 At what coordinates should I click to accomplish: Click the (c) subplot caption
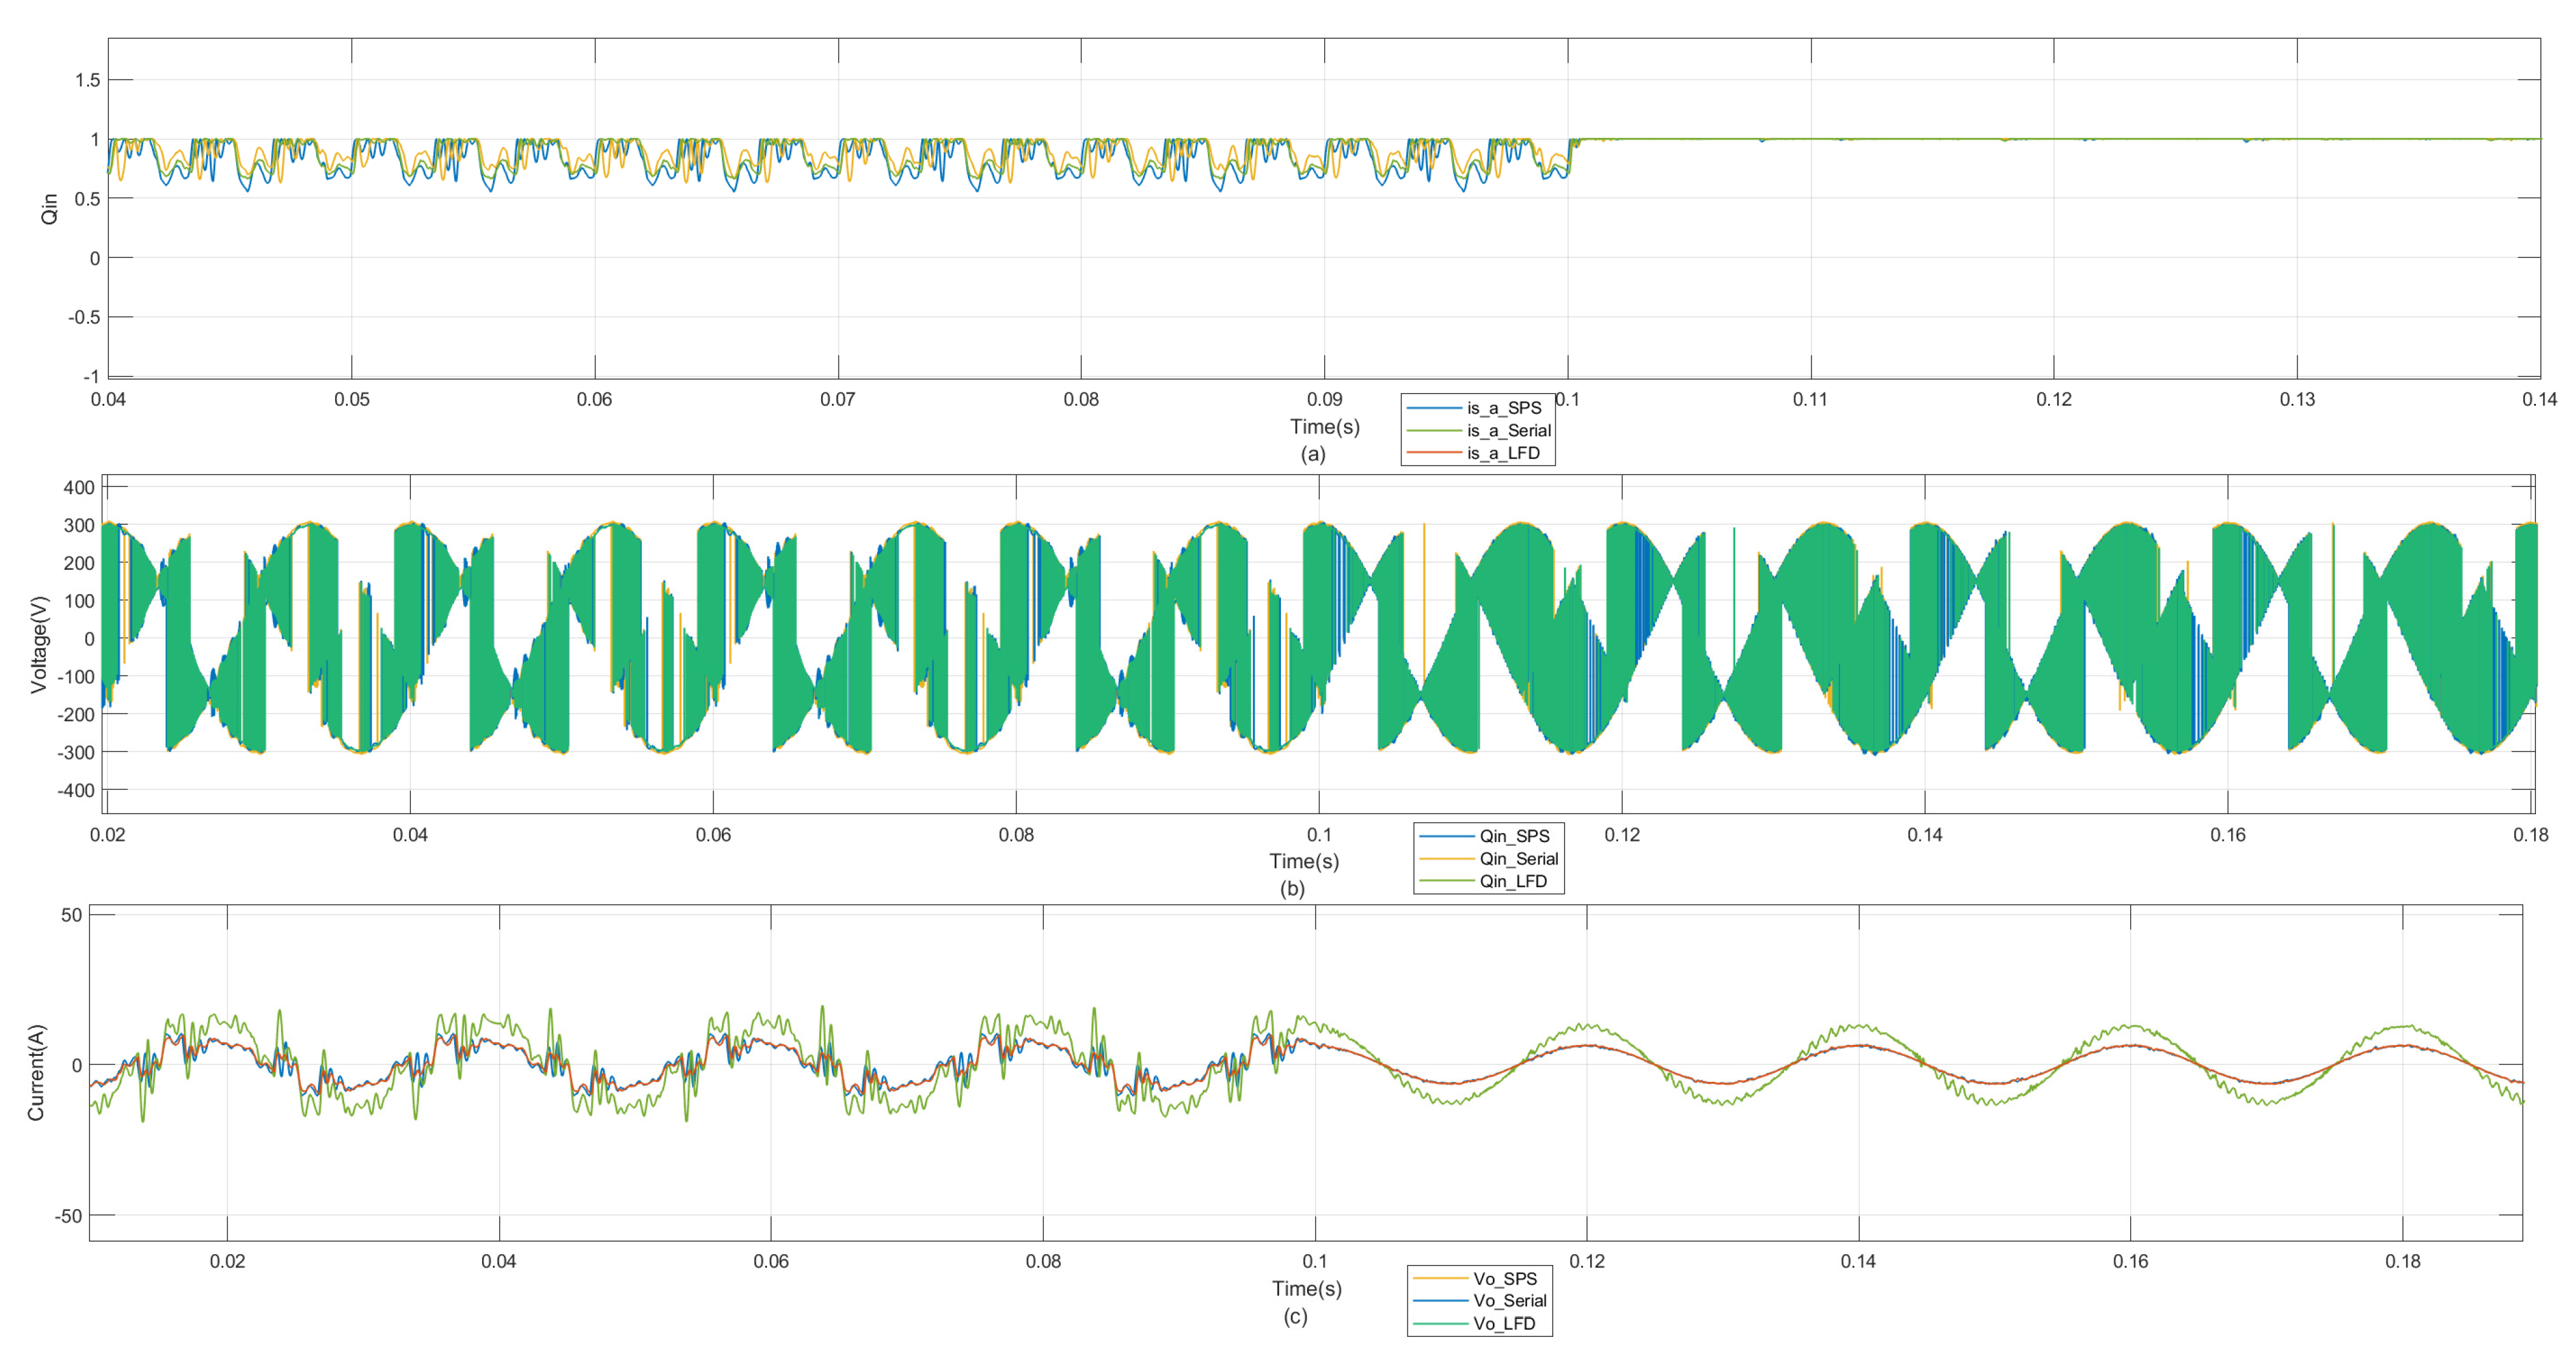pos(1295,1317)
